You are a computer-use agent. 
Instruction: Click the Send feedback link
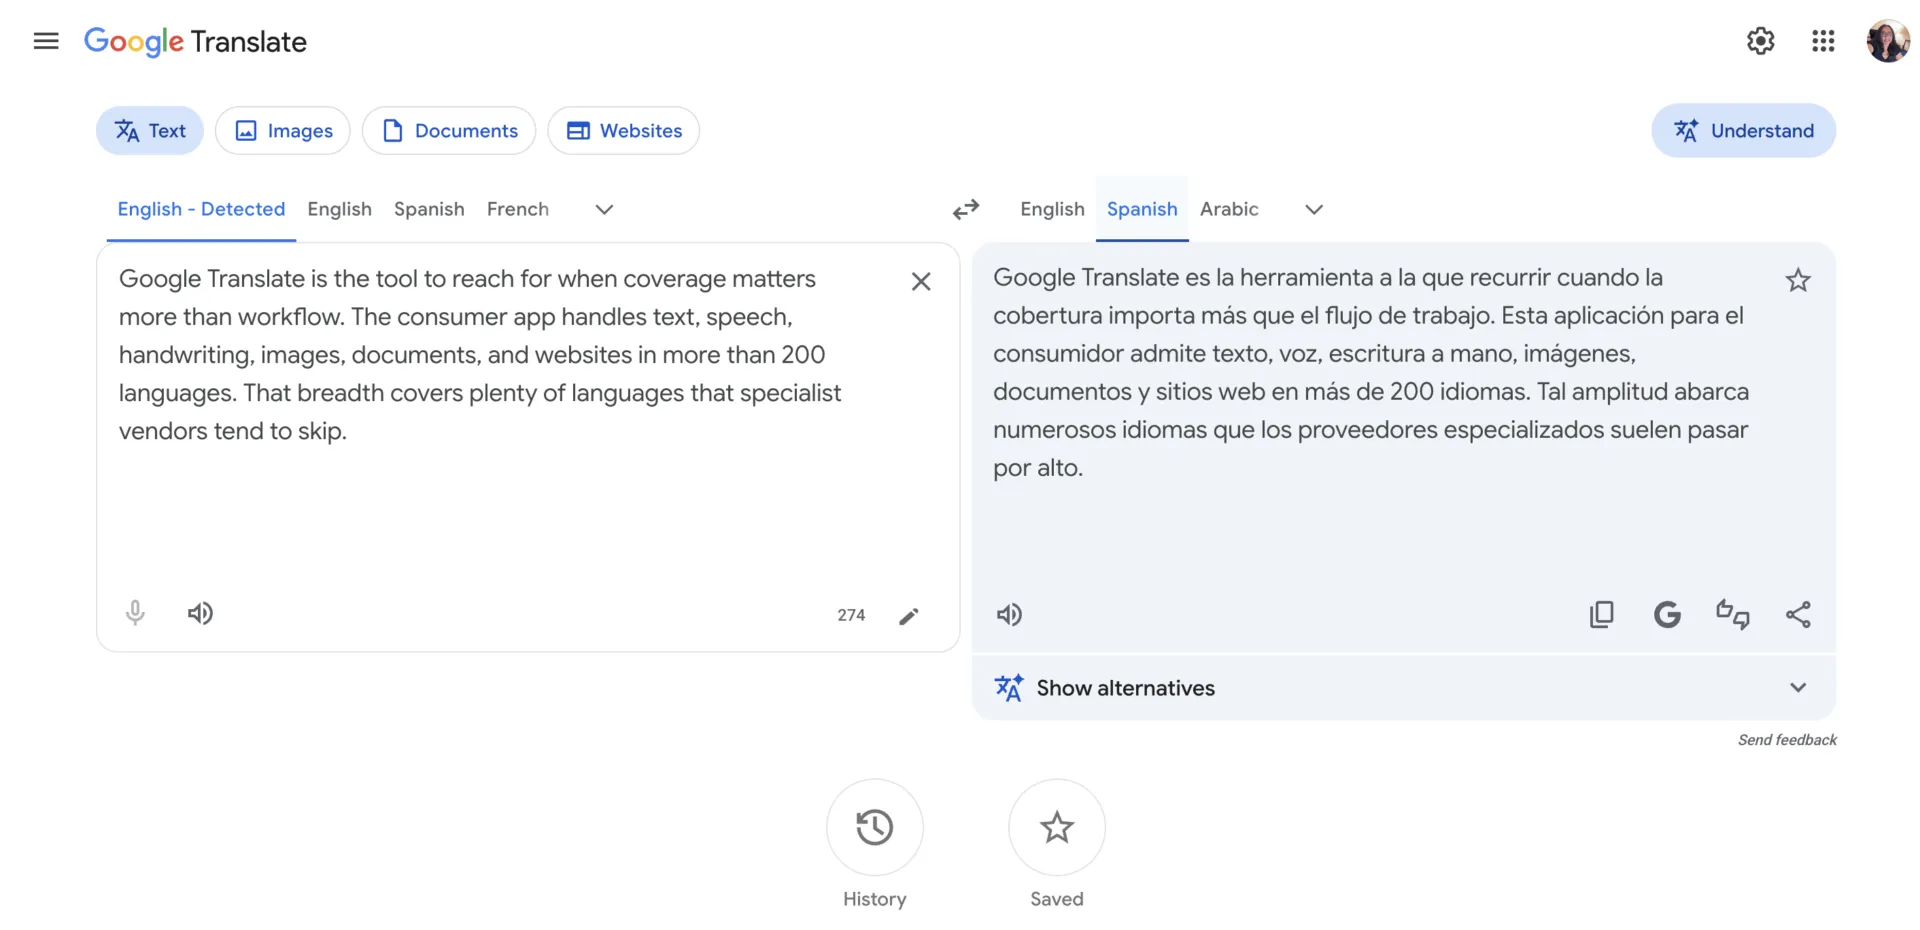pos(1787,740)
